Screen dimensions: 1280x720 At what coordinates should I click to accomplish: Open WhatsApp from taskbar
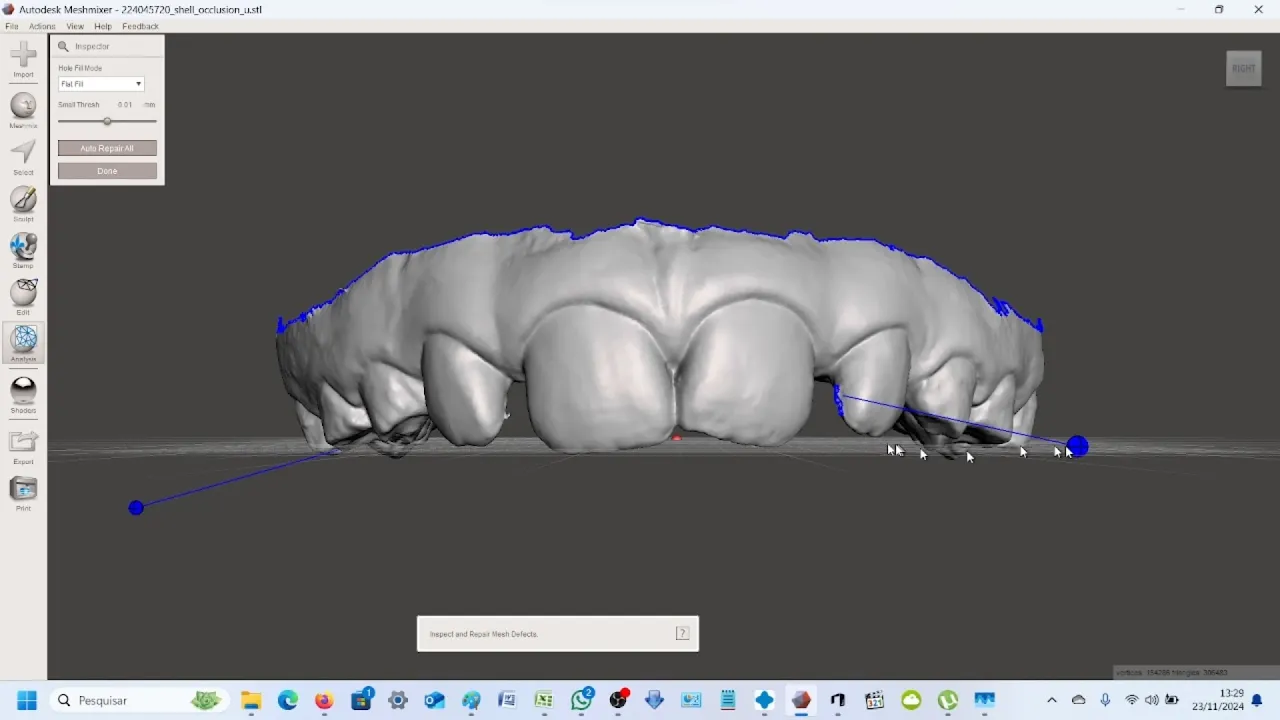[581, 700]
